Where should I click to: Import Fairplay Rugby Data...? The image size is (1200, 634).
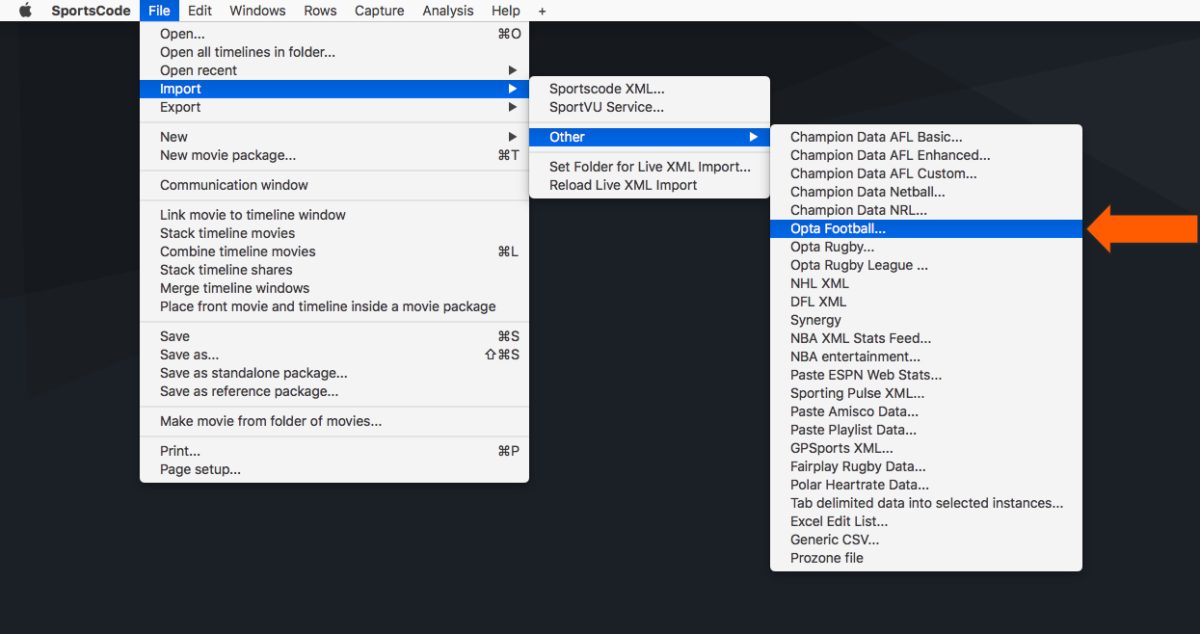pyautogui.click(x=926, y=467)
